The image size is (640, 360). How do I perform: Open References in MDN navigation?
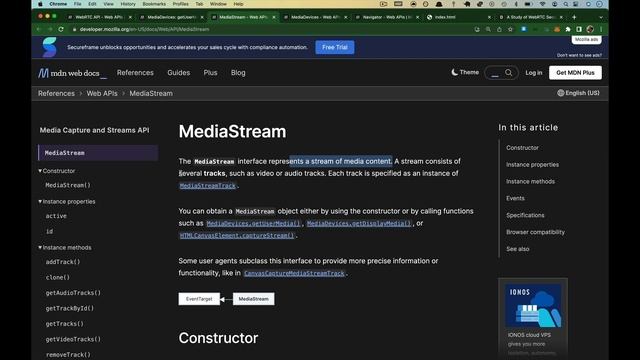pos(135,73)
